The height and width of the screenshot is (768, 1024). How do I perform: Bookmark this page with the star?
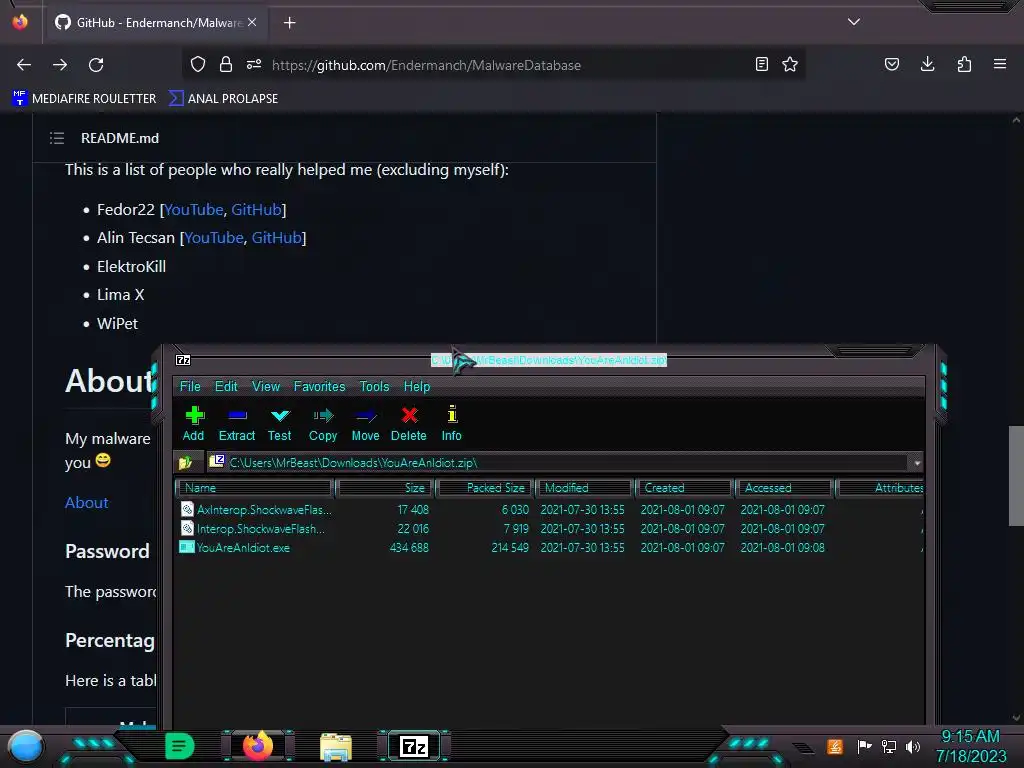[790, 64]
